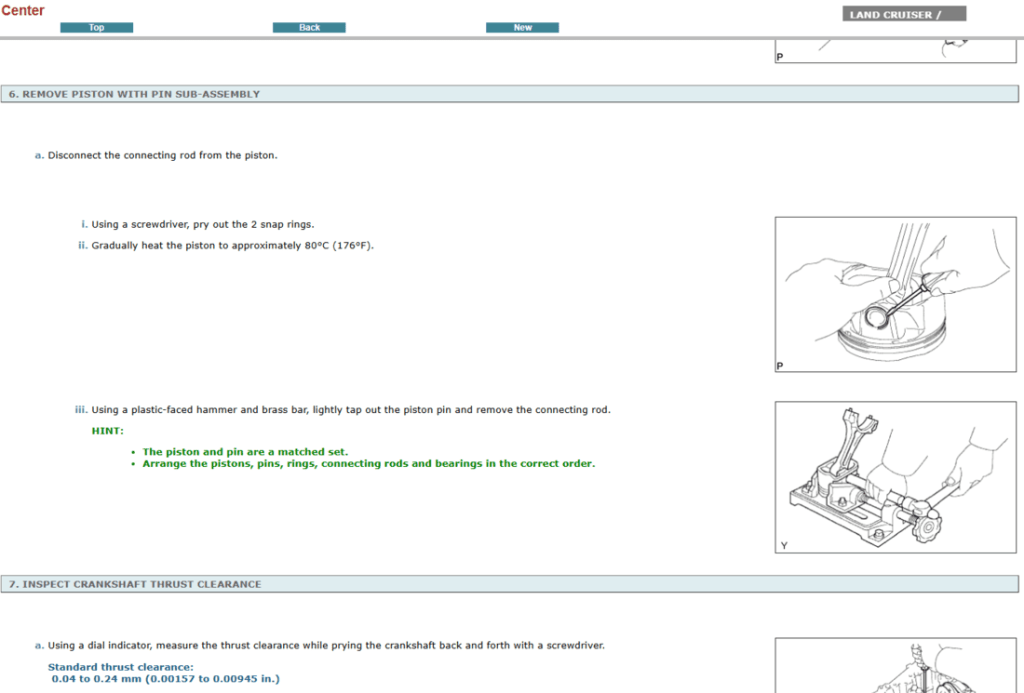
Task: Click the Standard thrust clearance label
Action: click(121, 667)
